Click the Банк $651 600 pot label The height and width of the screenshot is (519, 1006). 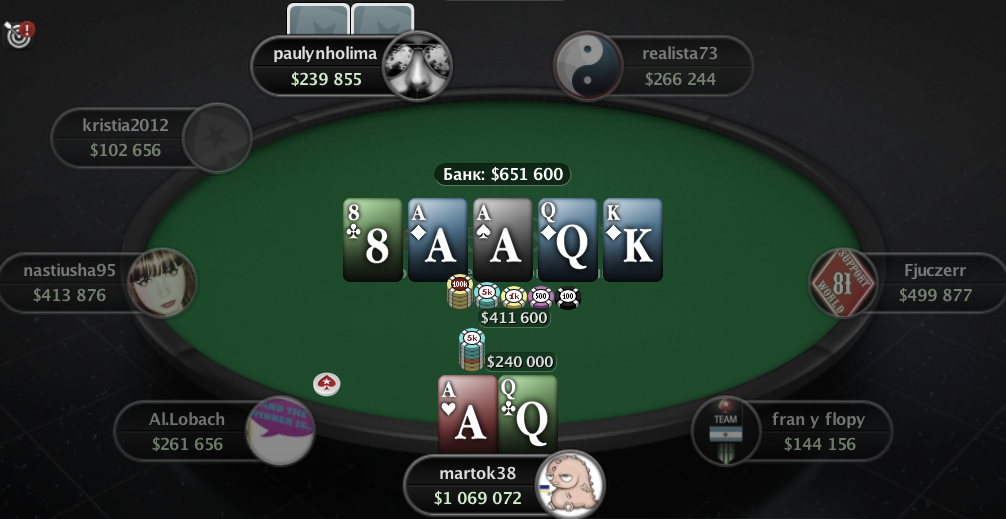click(502, 174)
